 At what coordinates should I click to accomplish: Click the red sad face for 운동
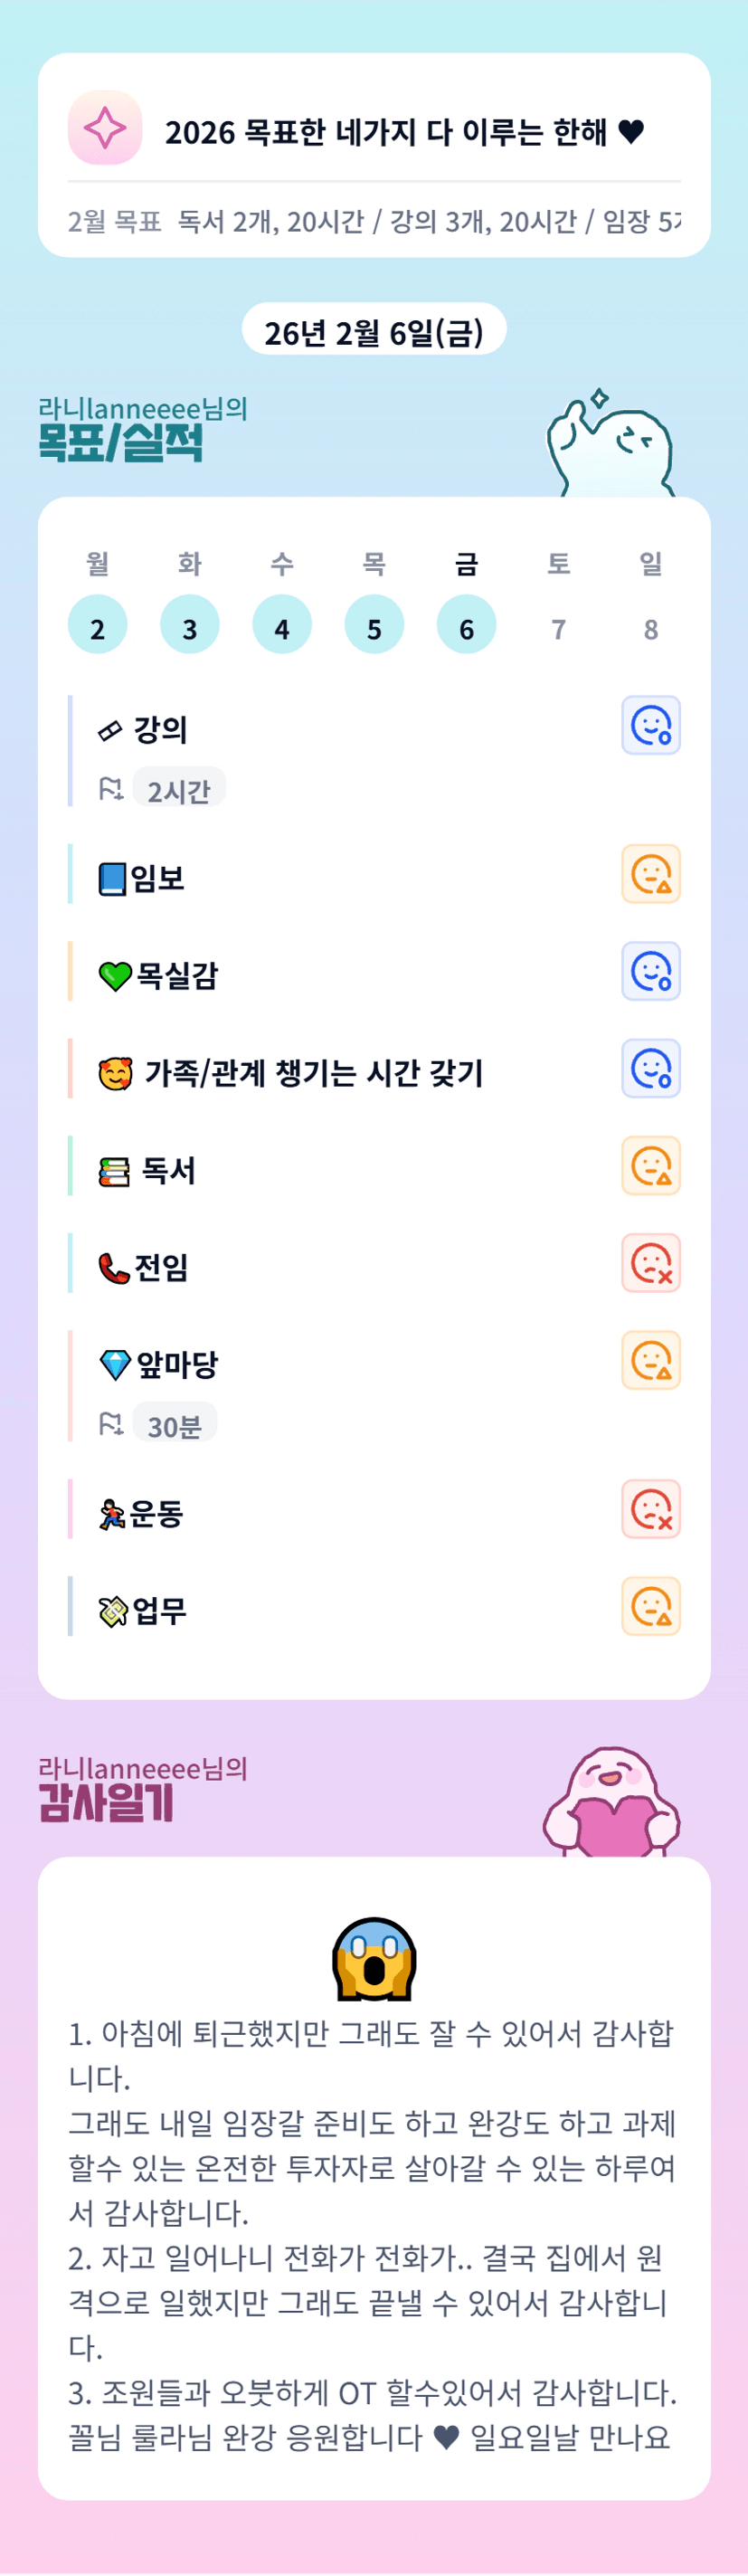[651, 1509]
